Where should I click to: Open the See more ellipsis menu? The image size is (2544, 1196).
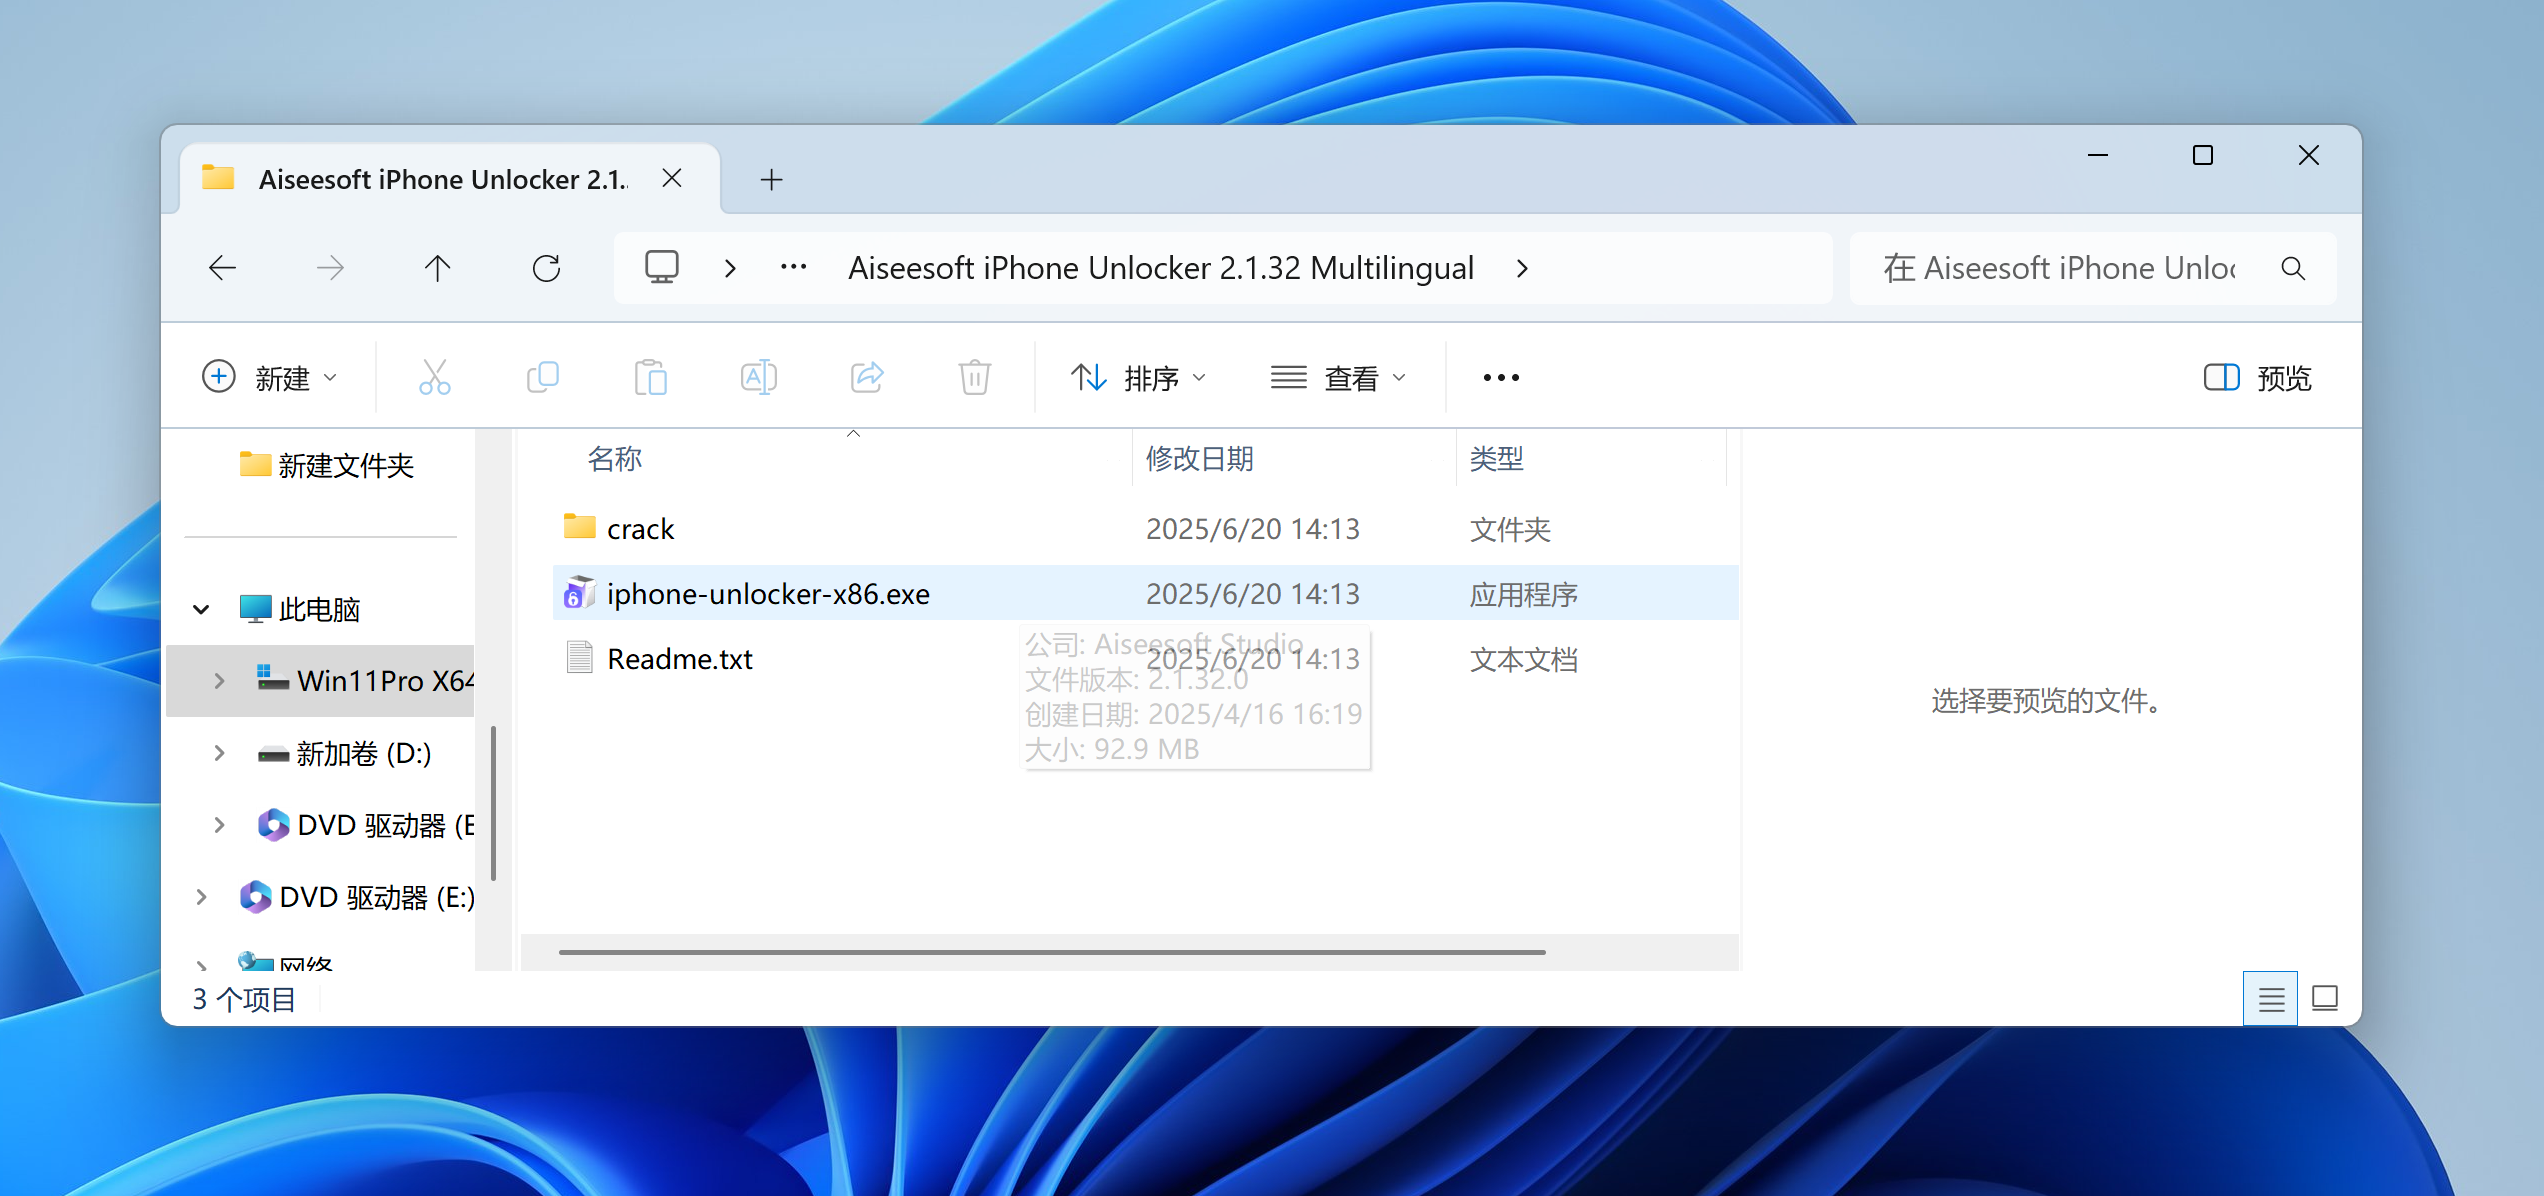[x=1500, y=377]
